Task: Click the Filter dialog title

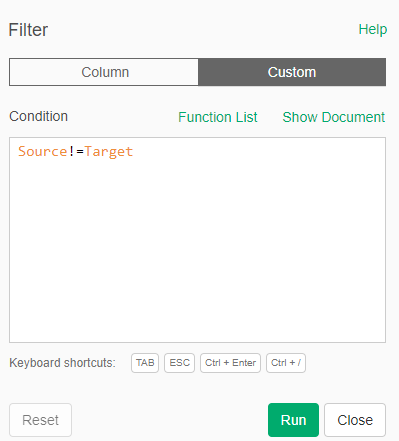Action: (x=28, y=30)
